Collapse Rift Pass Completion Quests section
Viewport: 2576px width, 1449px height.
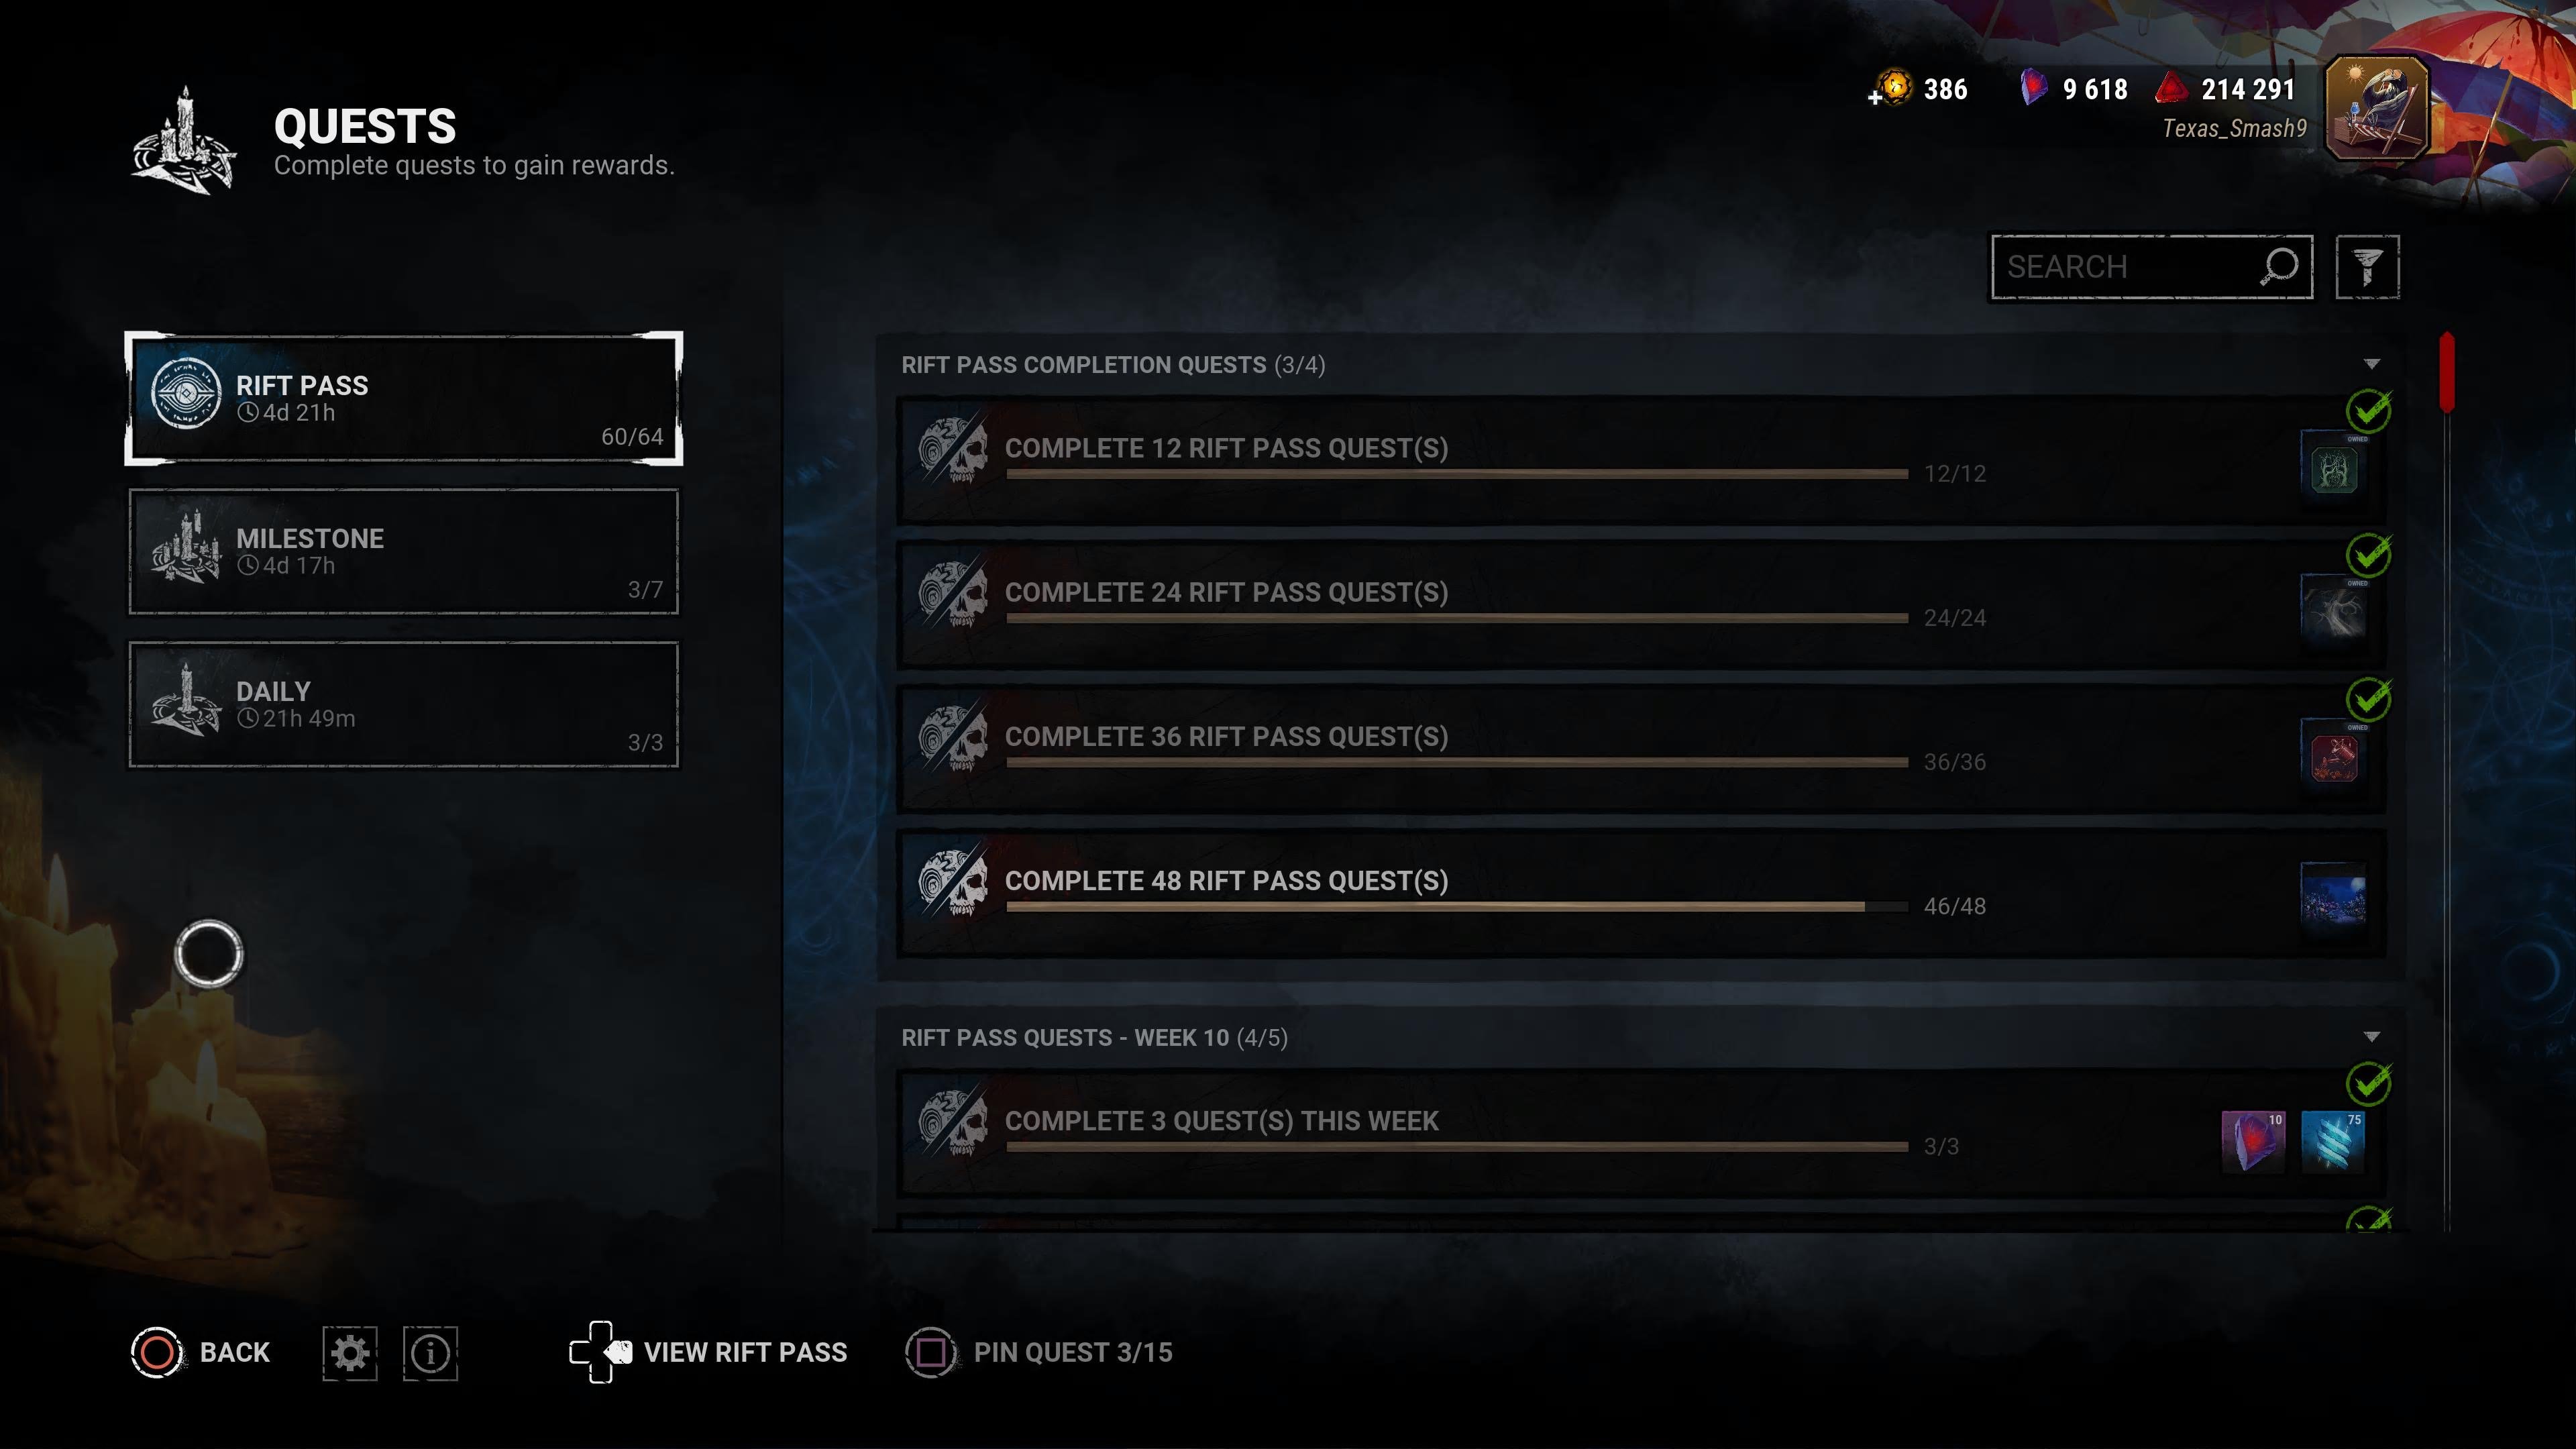[x=2371, y=364]
